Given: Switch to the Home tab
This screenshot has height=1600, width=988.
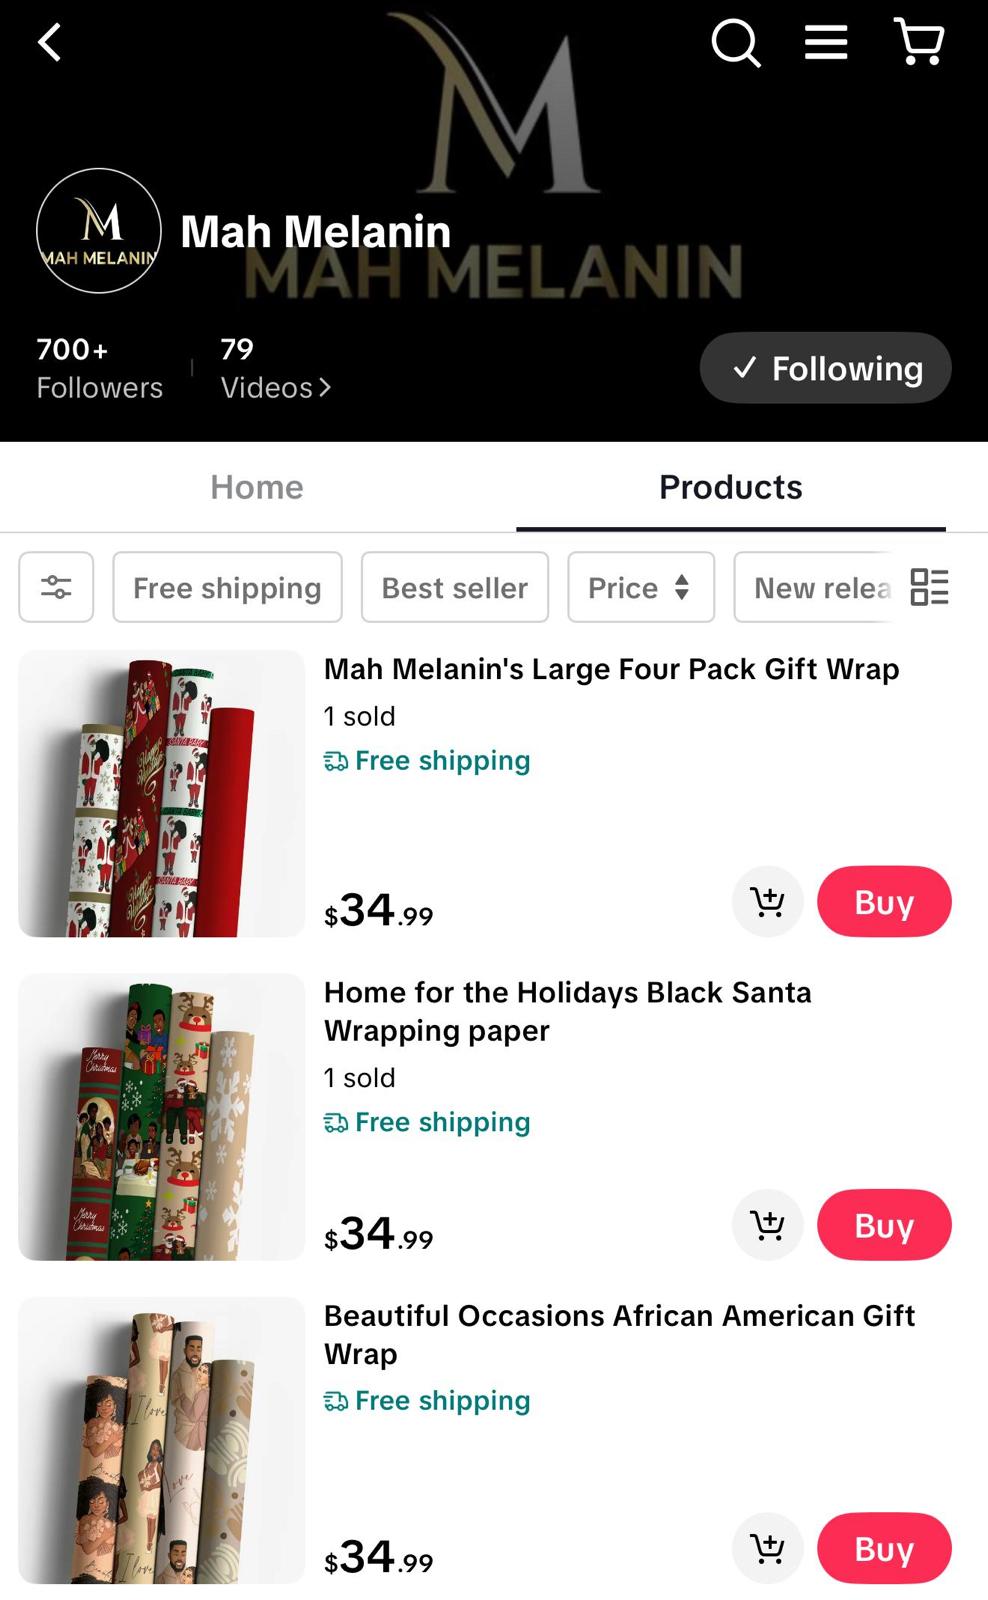Looking at the screenshot, I should click(x=257, y=487).
